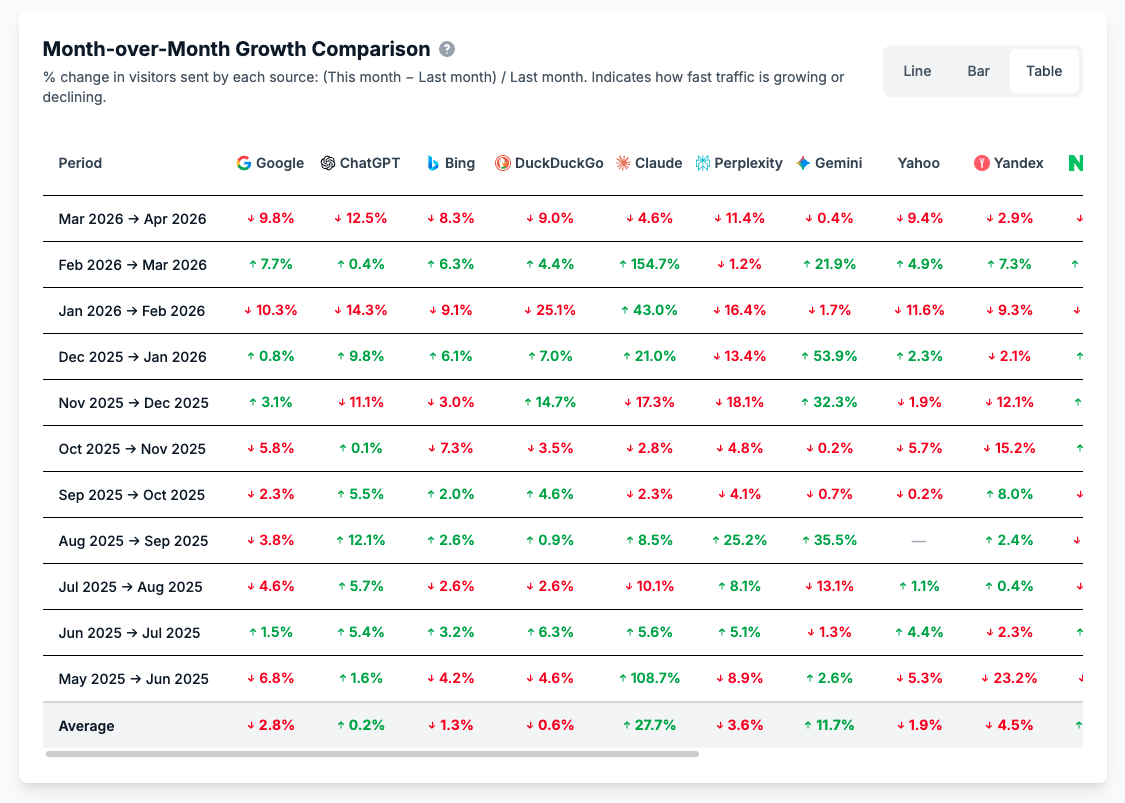Click Claude's 154.7% growth cell
This screenshot has width=1125, height=803.
pyautogui.click(x=649, y=264)
